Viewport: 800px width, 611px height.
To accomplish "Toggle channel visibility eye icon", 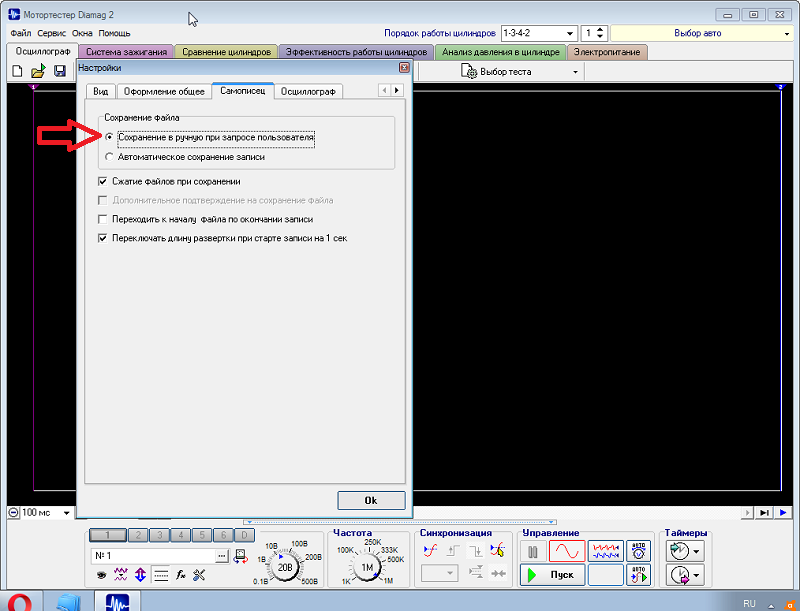I will [102, 575].
